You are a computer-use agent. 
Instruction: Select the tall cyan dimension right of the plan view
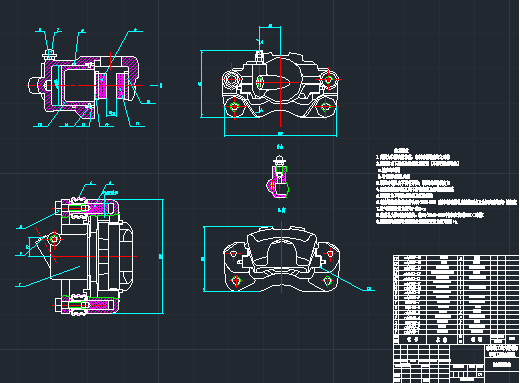tap(162, 256)
